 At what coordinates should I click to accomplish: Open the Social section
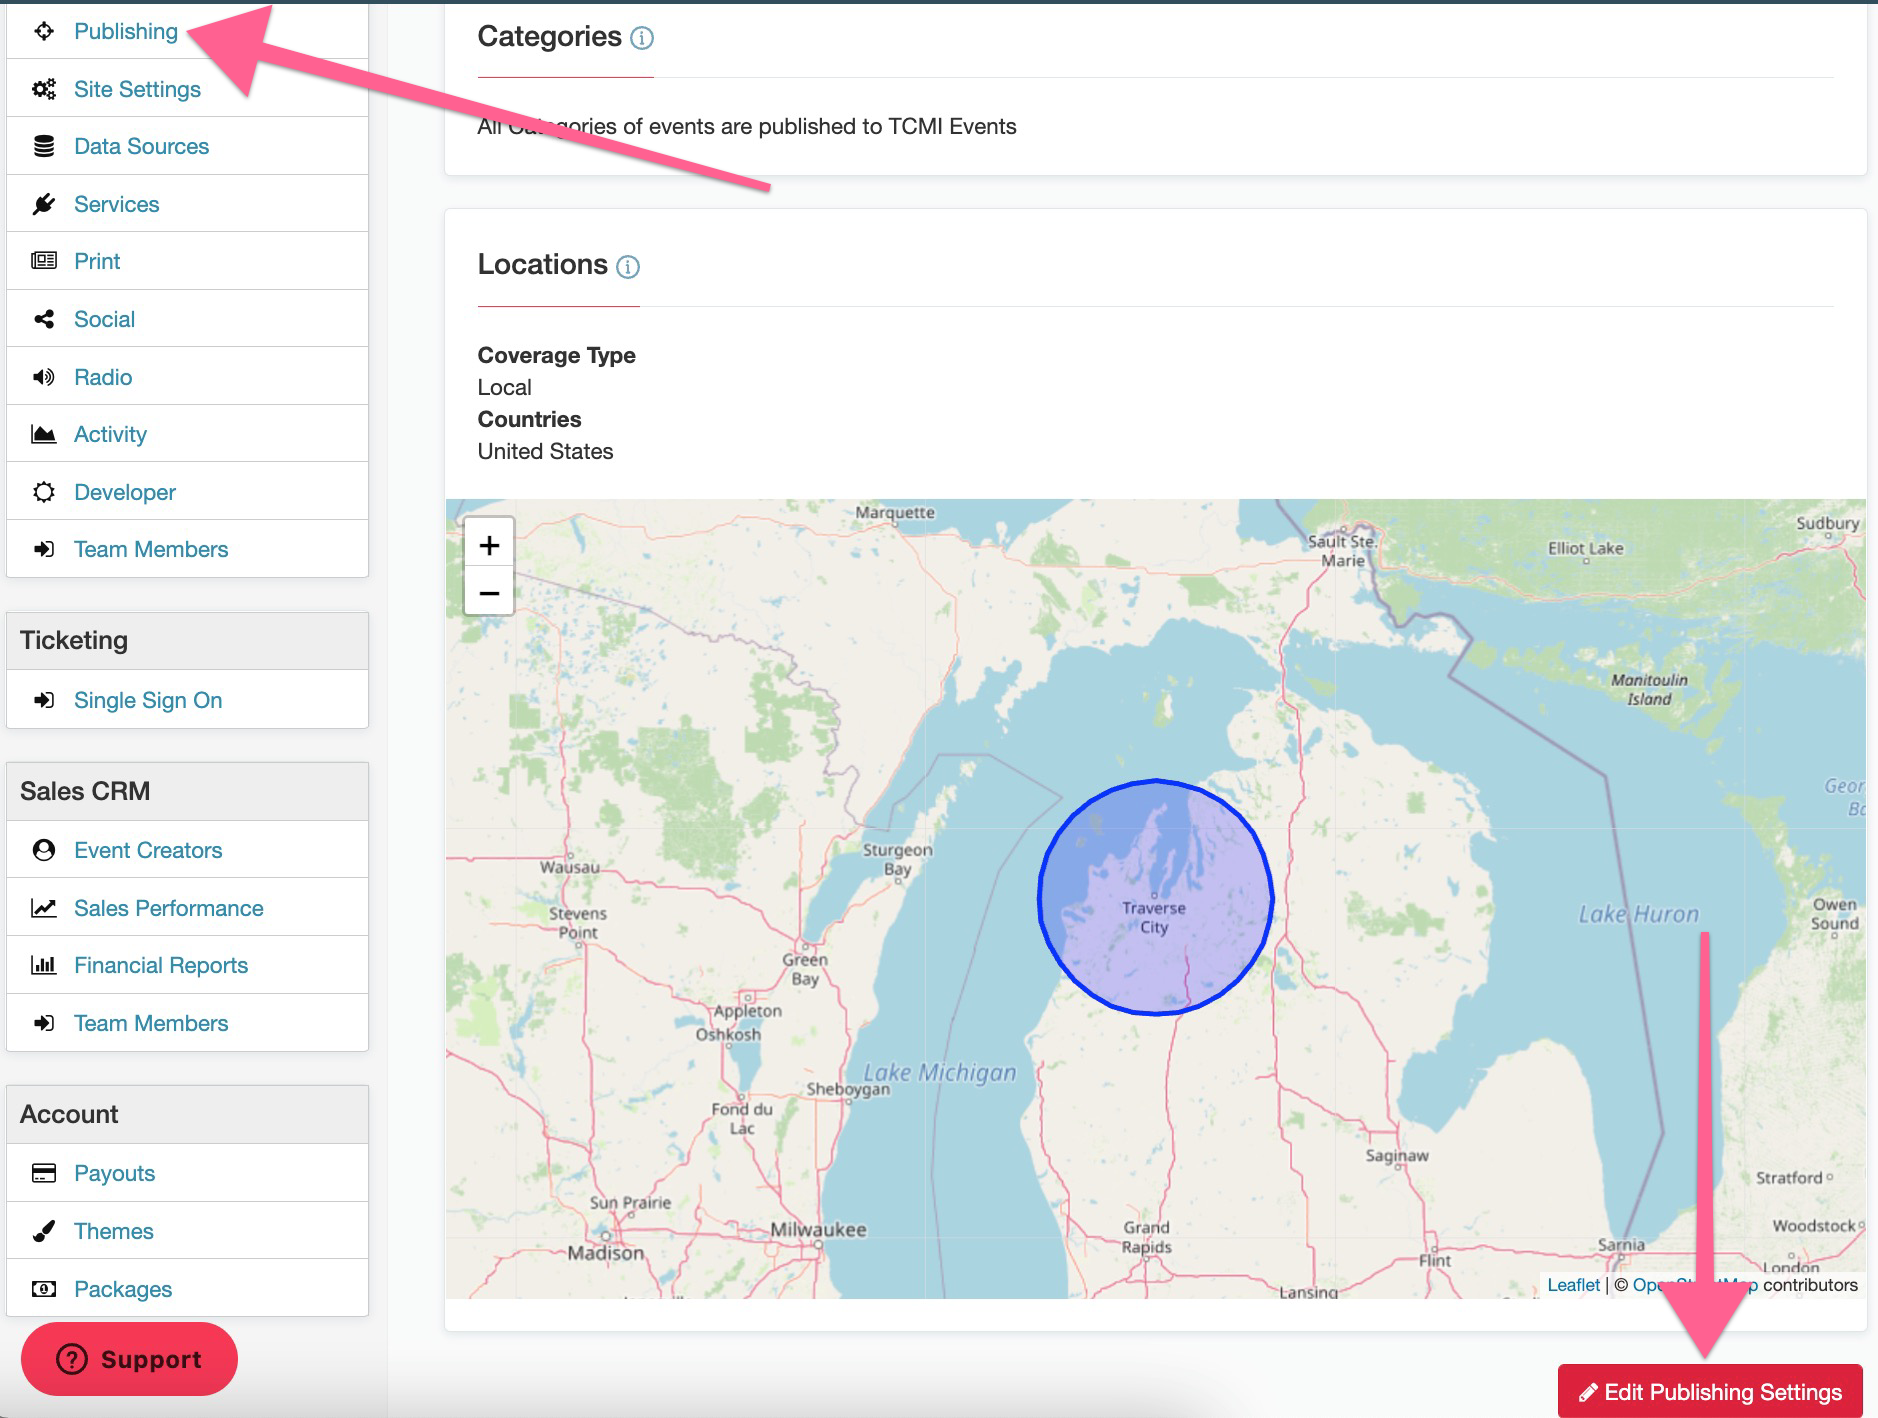pyautogui.click(x=104, y=319)
